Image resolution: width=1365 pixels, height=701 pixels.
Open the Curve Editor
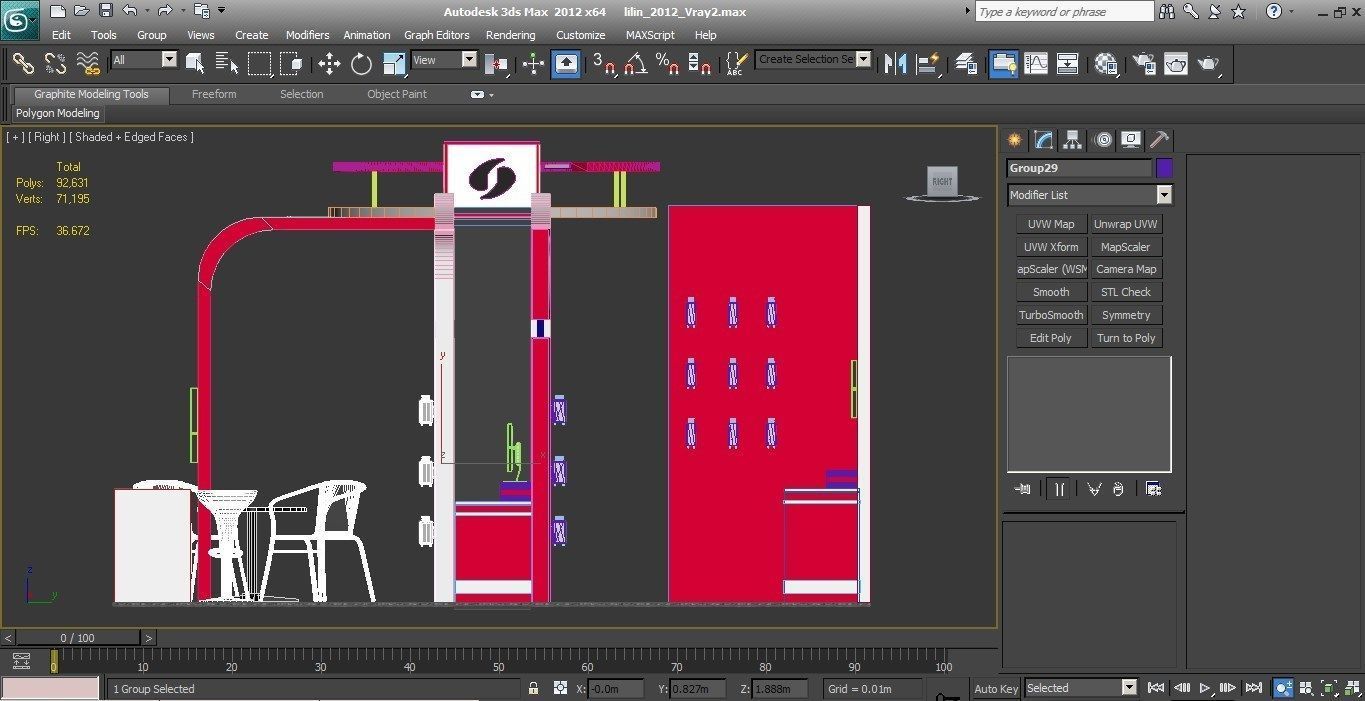(x=1036, y=64)
